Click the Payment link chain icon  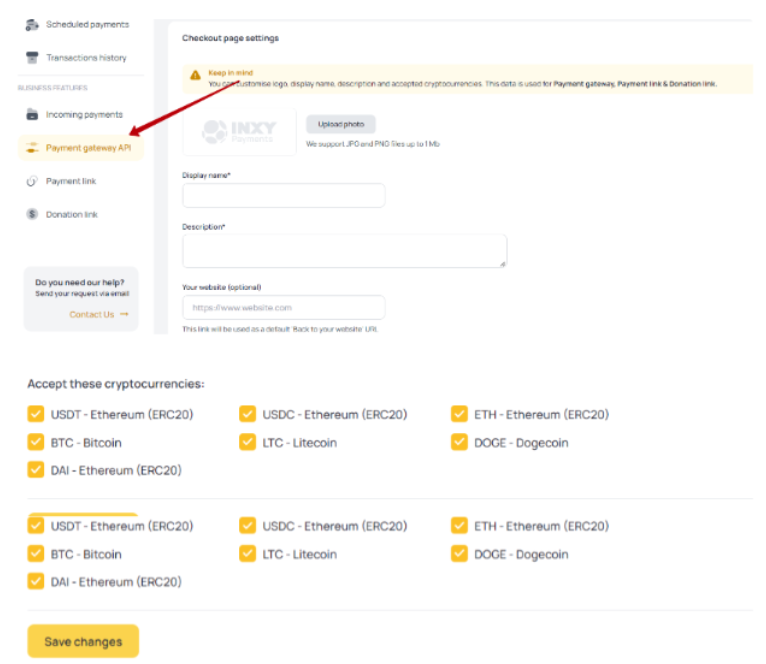pos(32,181)
